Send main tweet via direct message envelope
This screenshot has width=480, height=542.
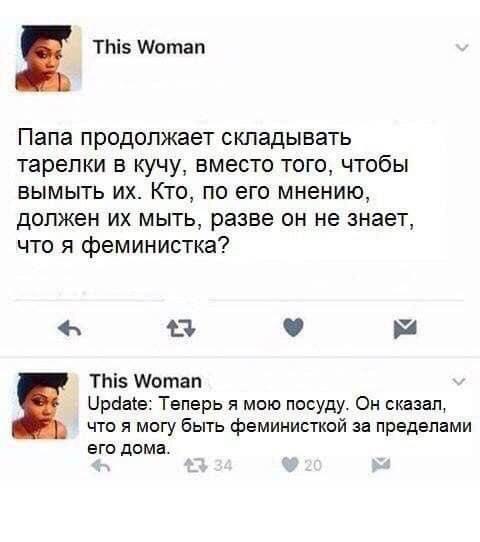coord(405,328)
